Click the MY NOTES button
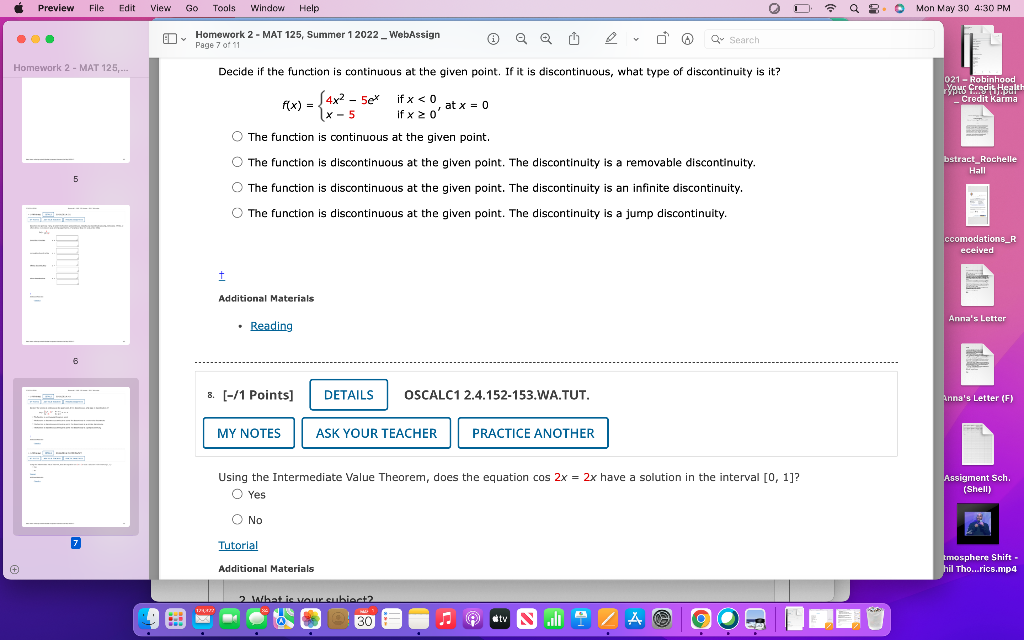The image size is (1024, 640). pos(249,434)
